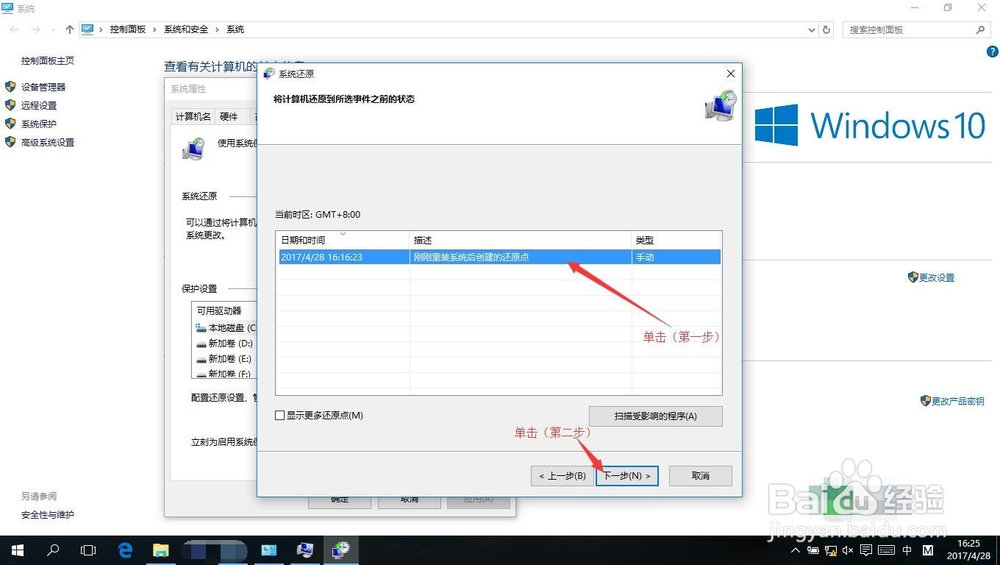Expand the address bar history dropdown
The width and height of the screenshot is (1000, 565).
(811, 29)
